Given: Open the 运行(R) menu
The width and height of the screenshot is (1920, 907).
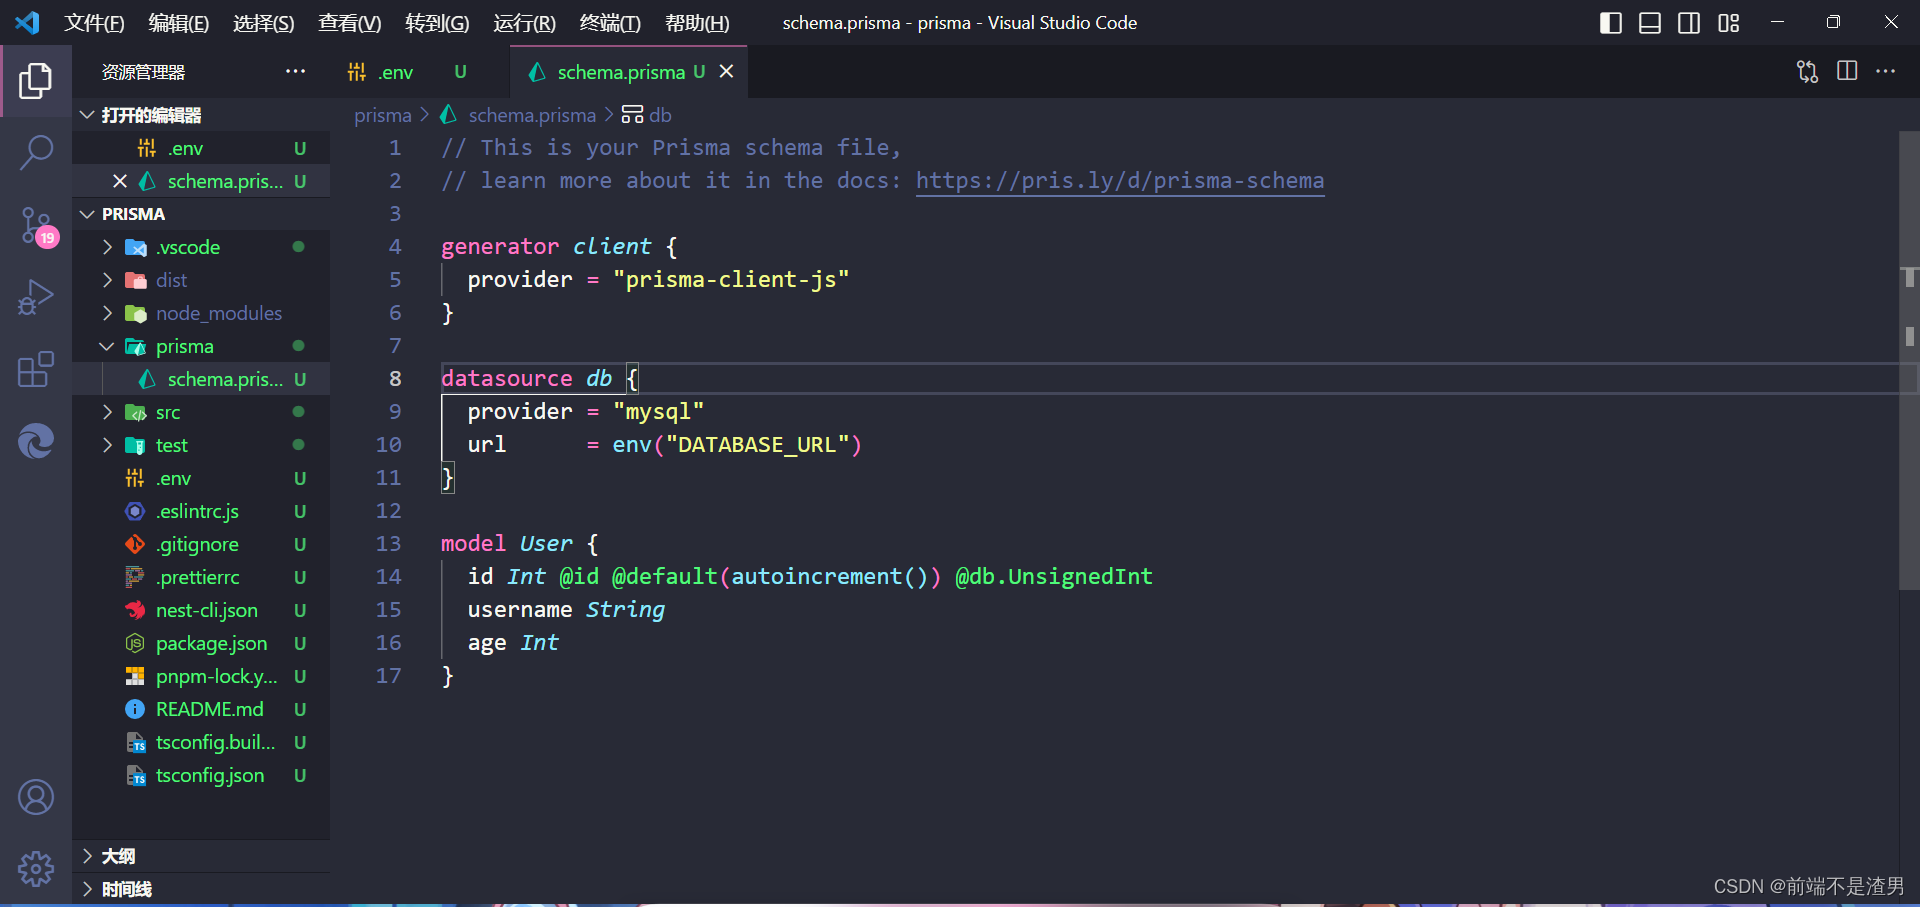Looking at the screenshot, I should coord(524,23).
